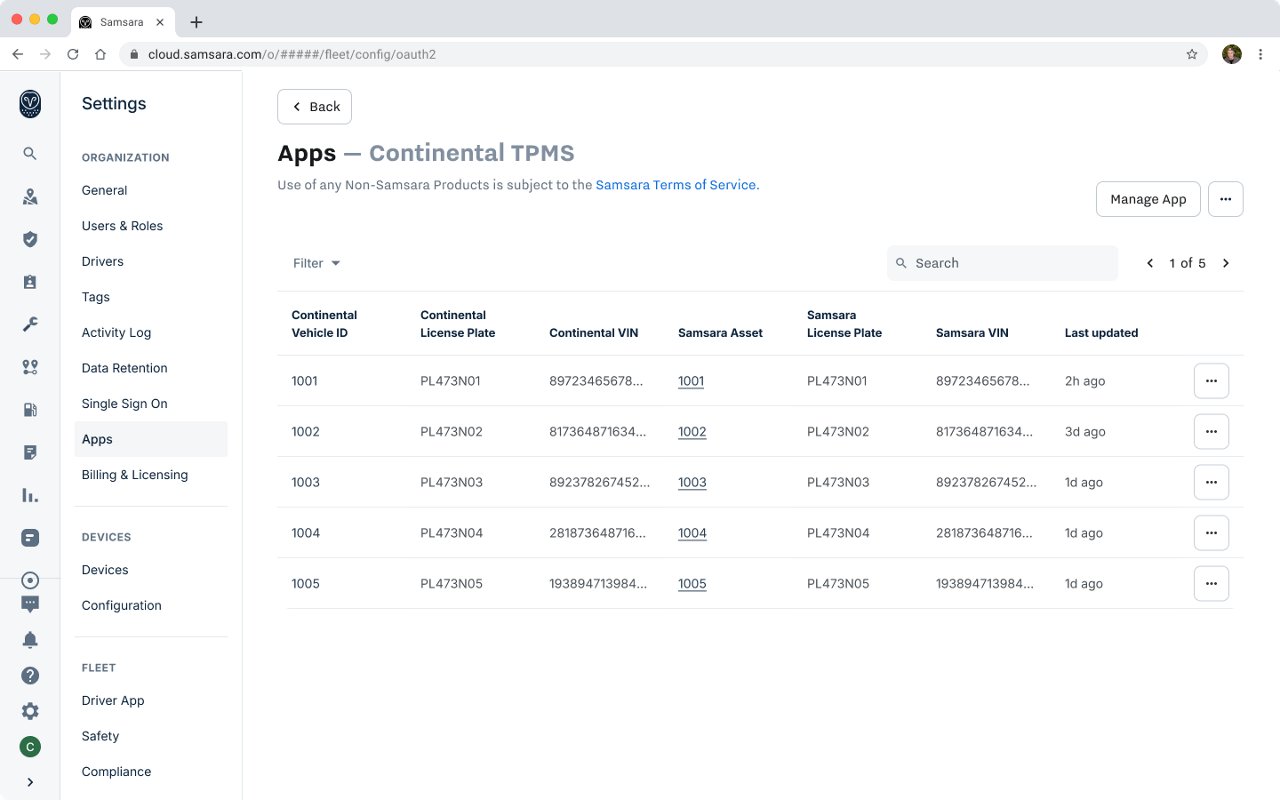The height and width of the screenshot is (800, 1280).
Task: Open Samsara Asset link 1001
Action: click(x=691, y=381)
